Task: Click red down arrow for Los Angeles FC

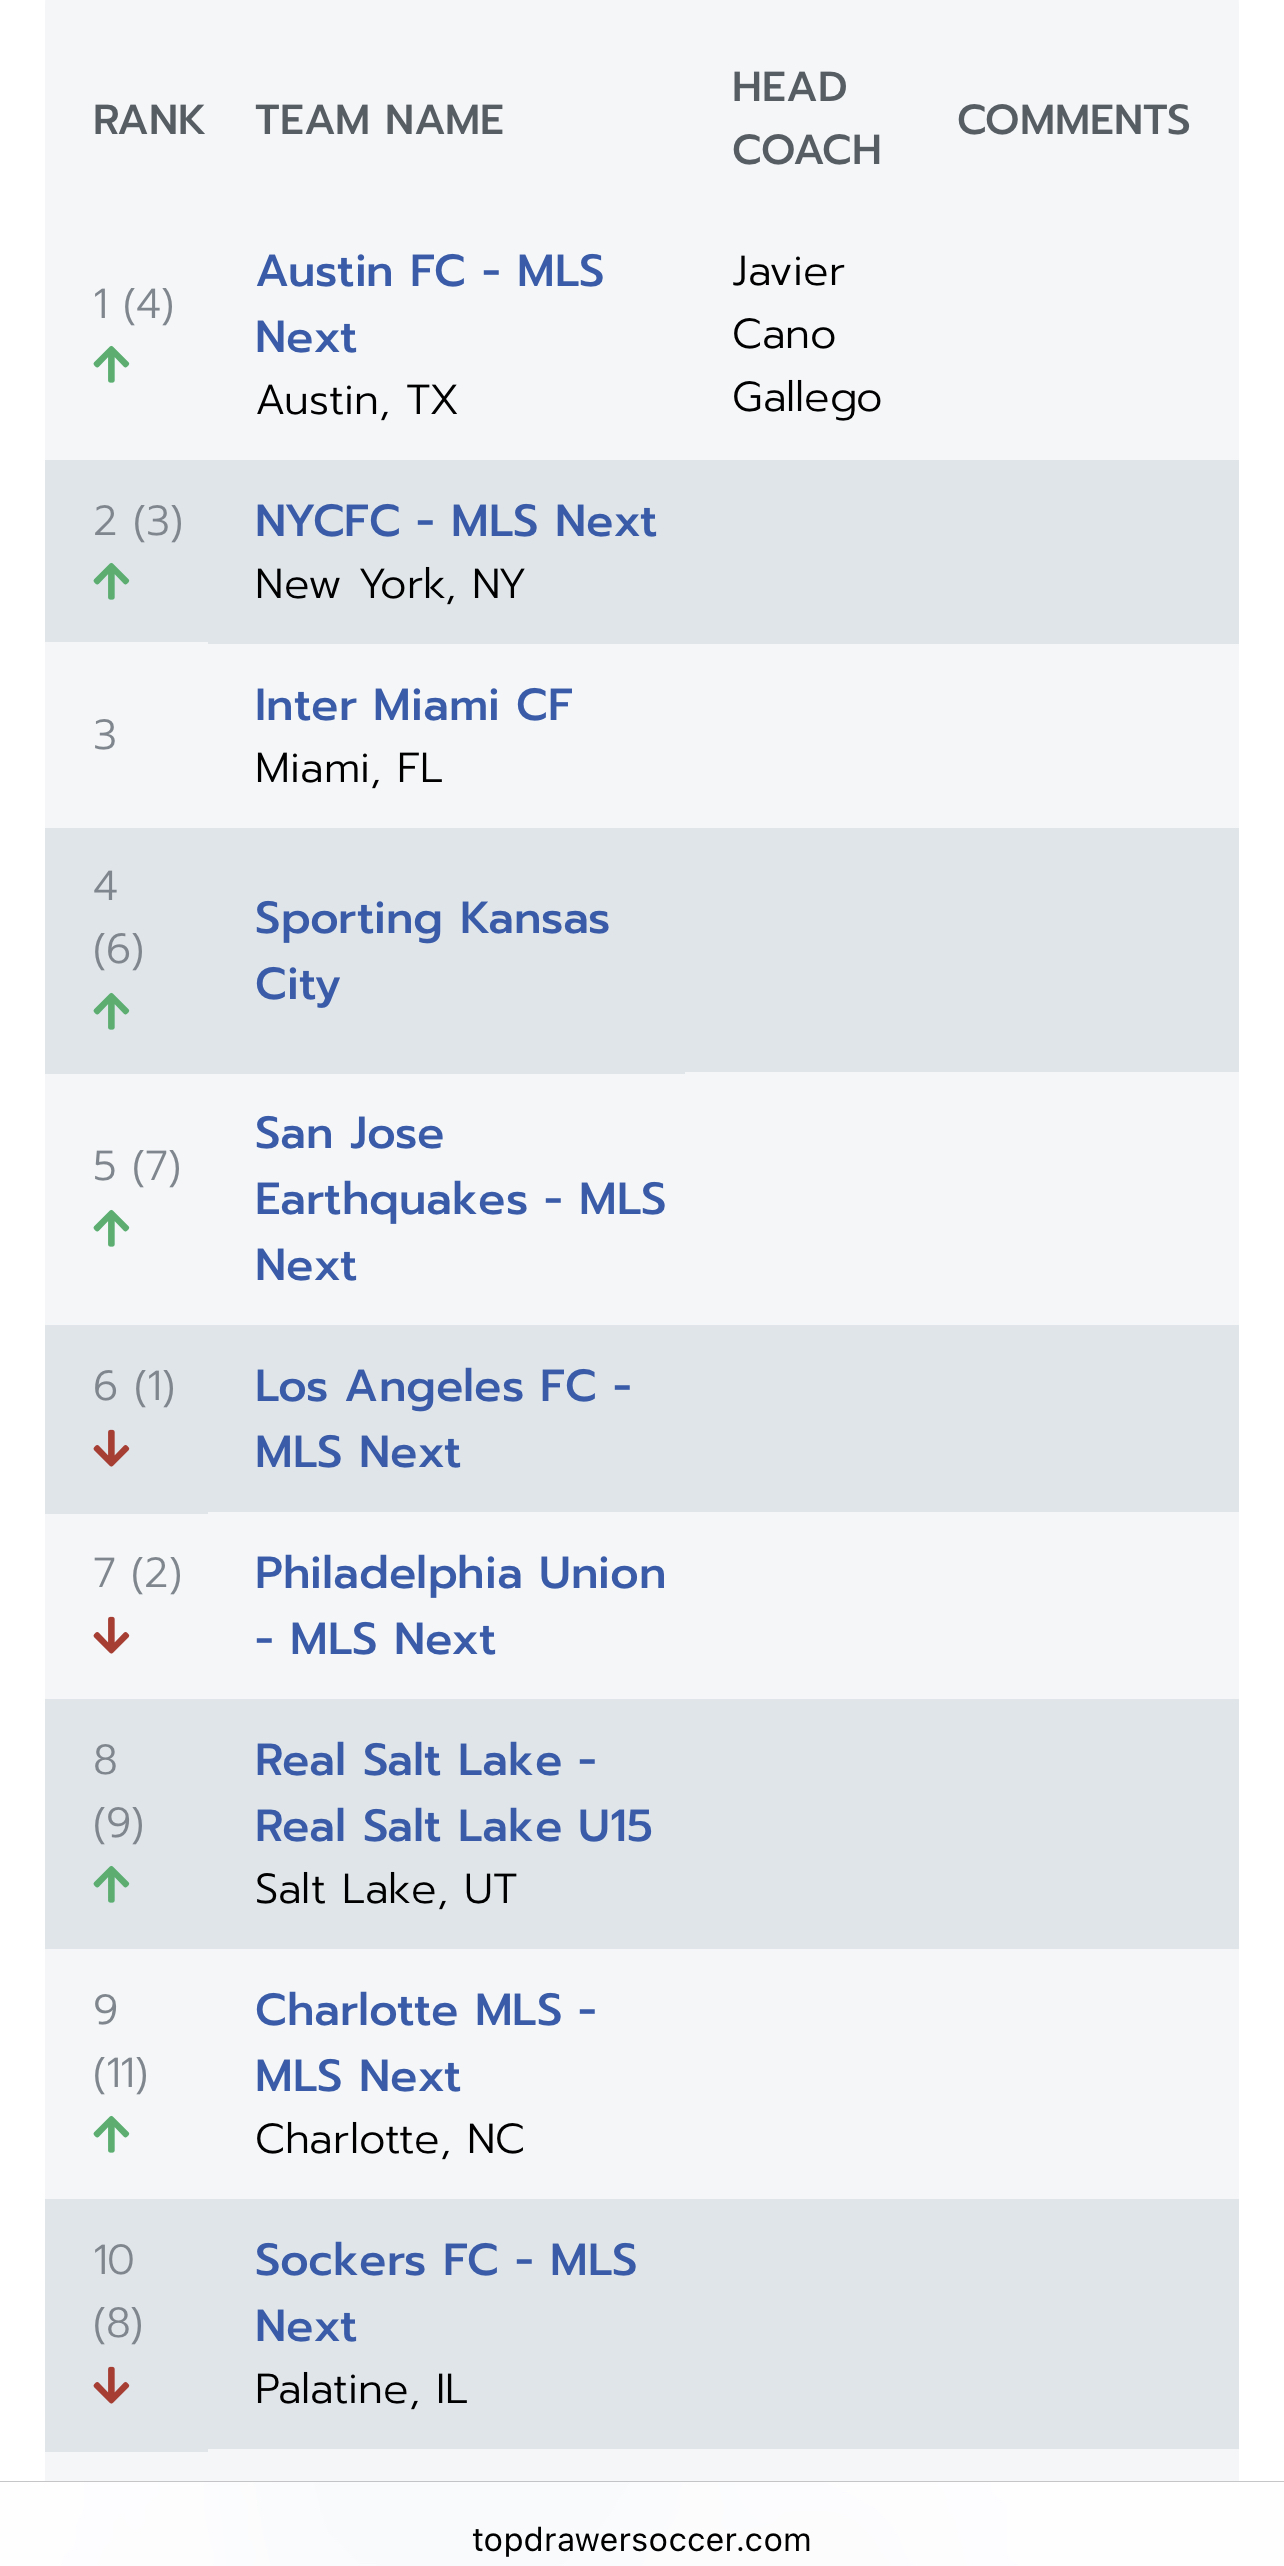Action: tap(111, 1448)
